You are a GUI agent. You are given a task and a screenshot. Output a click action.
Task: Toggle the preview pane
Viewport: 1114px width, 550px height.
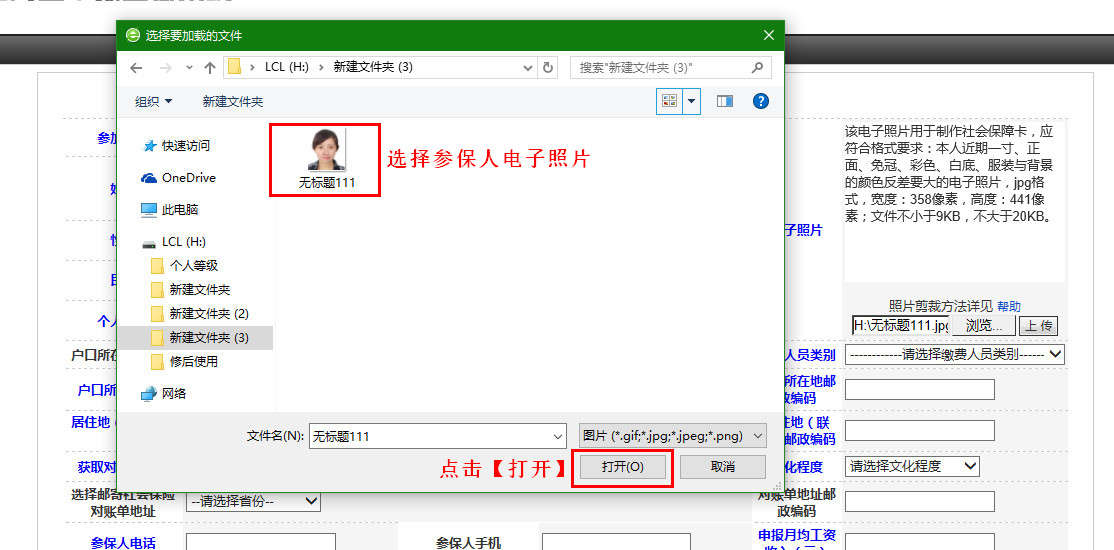click(725, 102)
